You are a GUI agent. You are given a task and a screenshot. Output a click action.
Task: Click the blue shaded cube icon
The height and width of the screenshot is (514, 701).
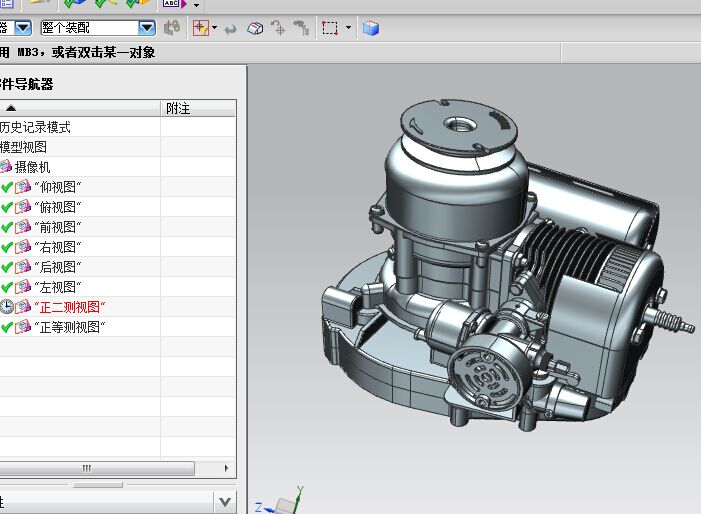(x=371, y=29)
